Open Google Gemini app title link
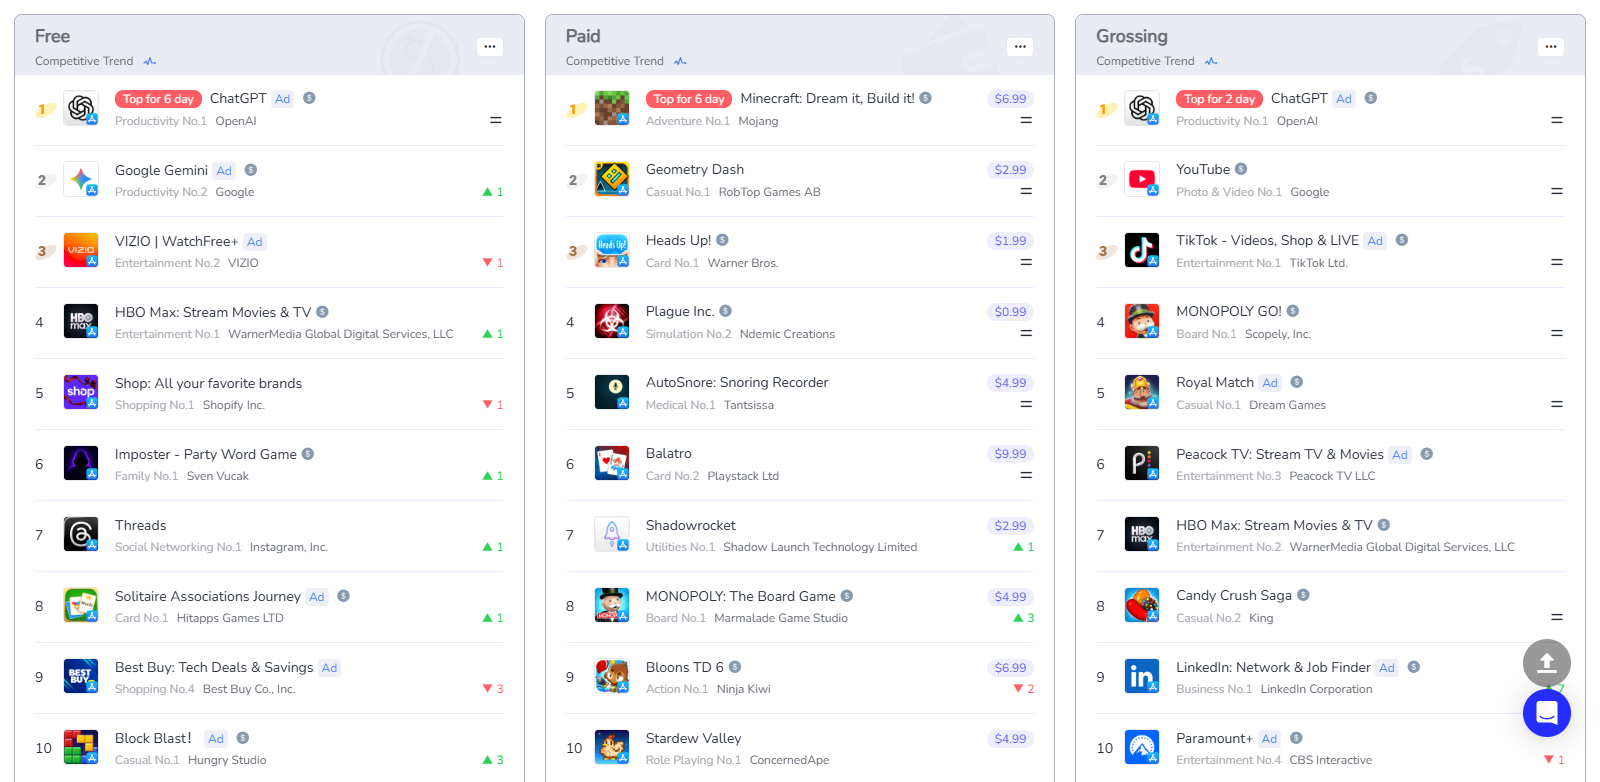1600x782 pixels. coord(161,170)
